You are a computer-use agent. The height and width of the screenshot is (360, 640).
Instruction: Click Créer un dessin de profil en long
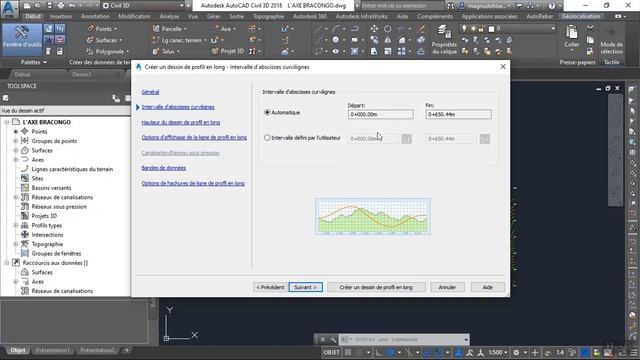[x=376, y=287]
